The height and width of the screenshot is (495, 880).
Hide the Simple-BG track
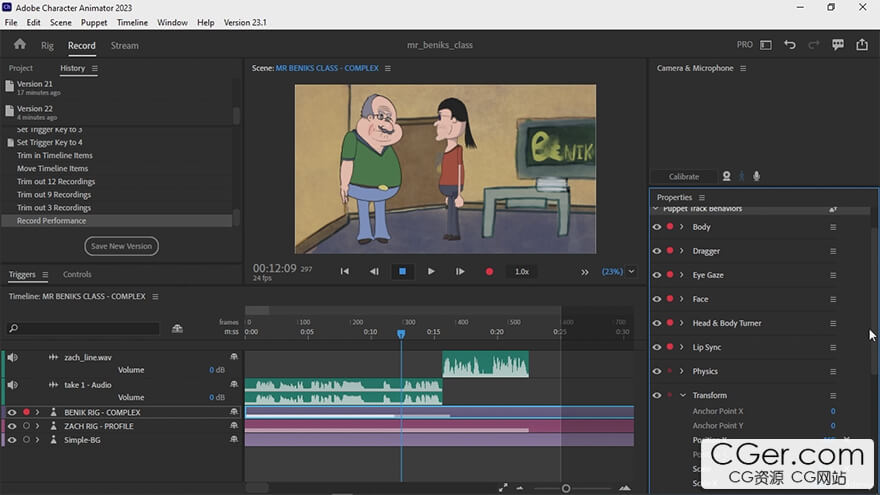coord(12,440)
